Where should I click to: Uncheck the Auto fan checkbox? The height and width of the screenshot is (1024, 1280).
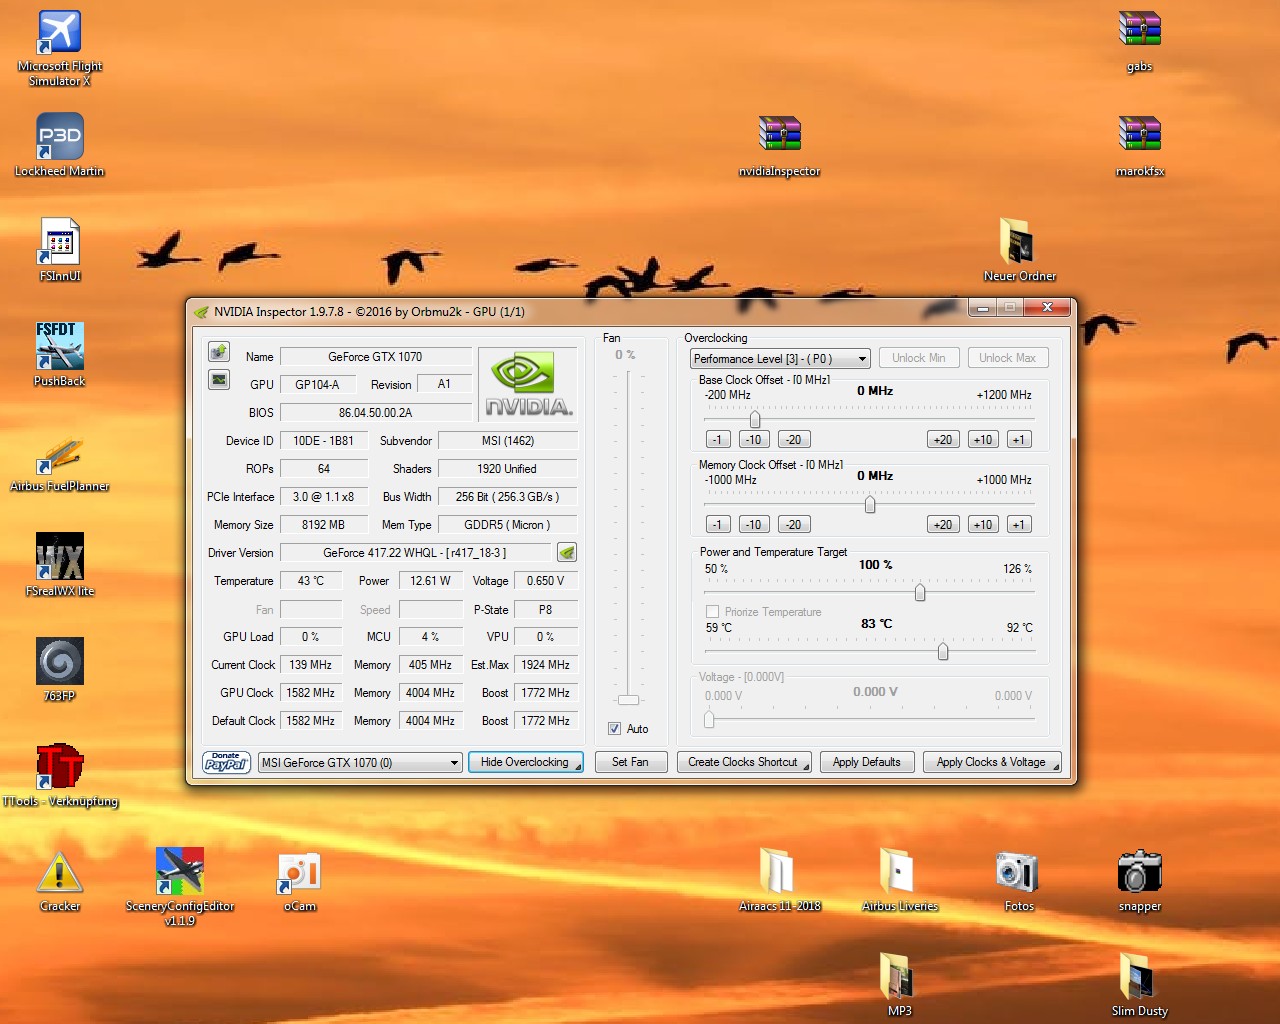pos(614,729)
